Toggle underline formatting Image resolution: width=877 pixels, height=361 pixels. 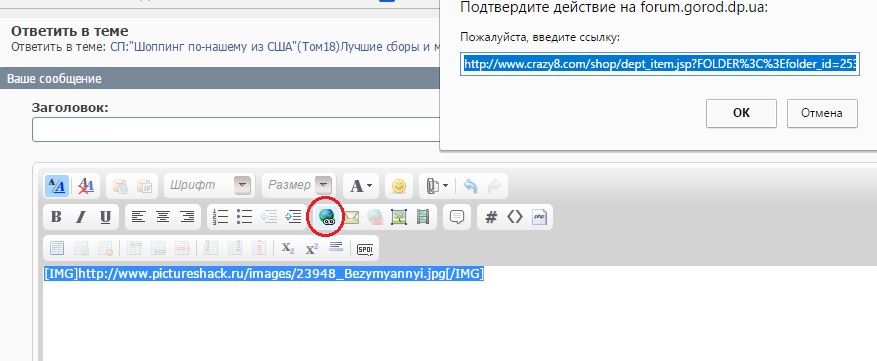(x=106, y=217)
